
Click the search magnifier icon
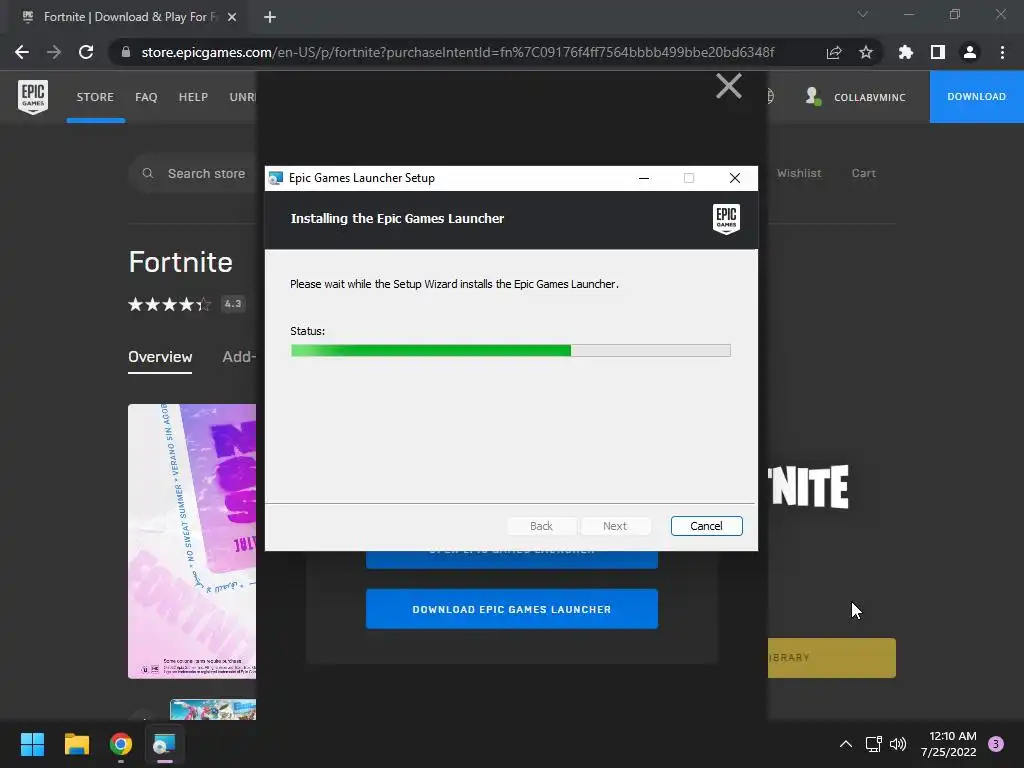(148, 173)
